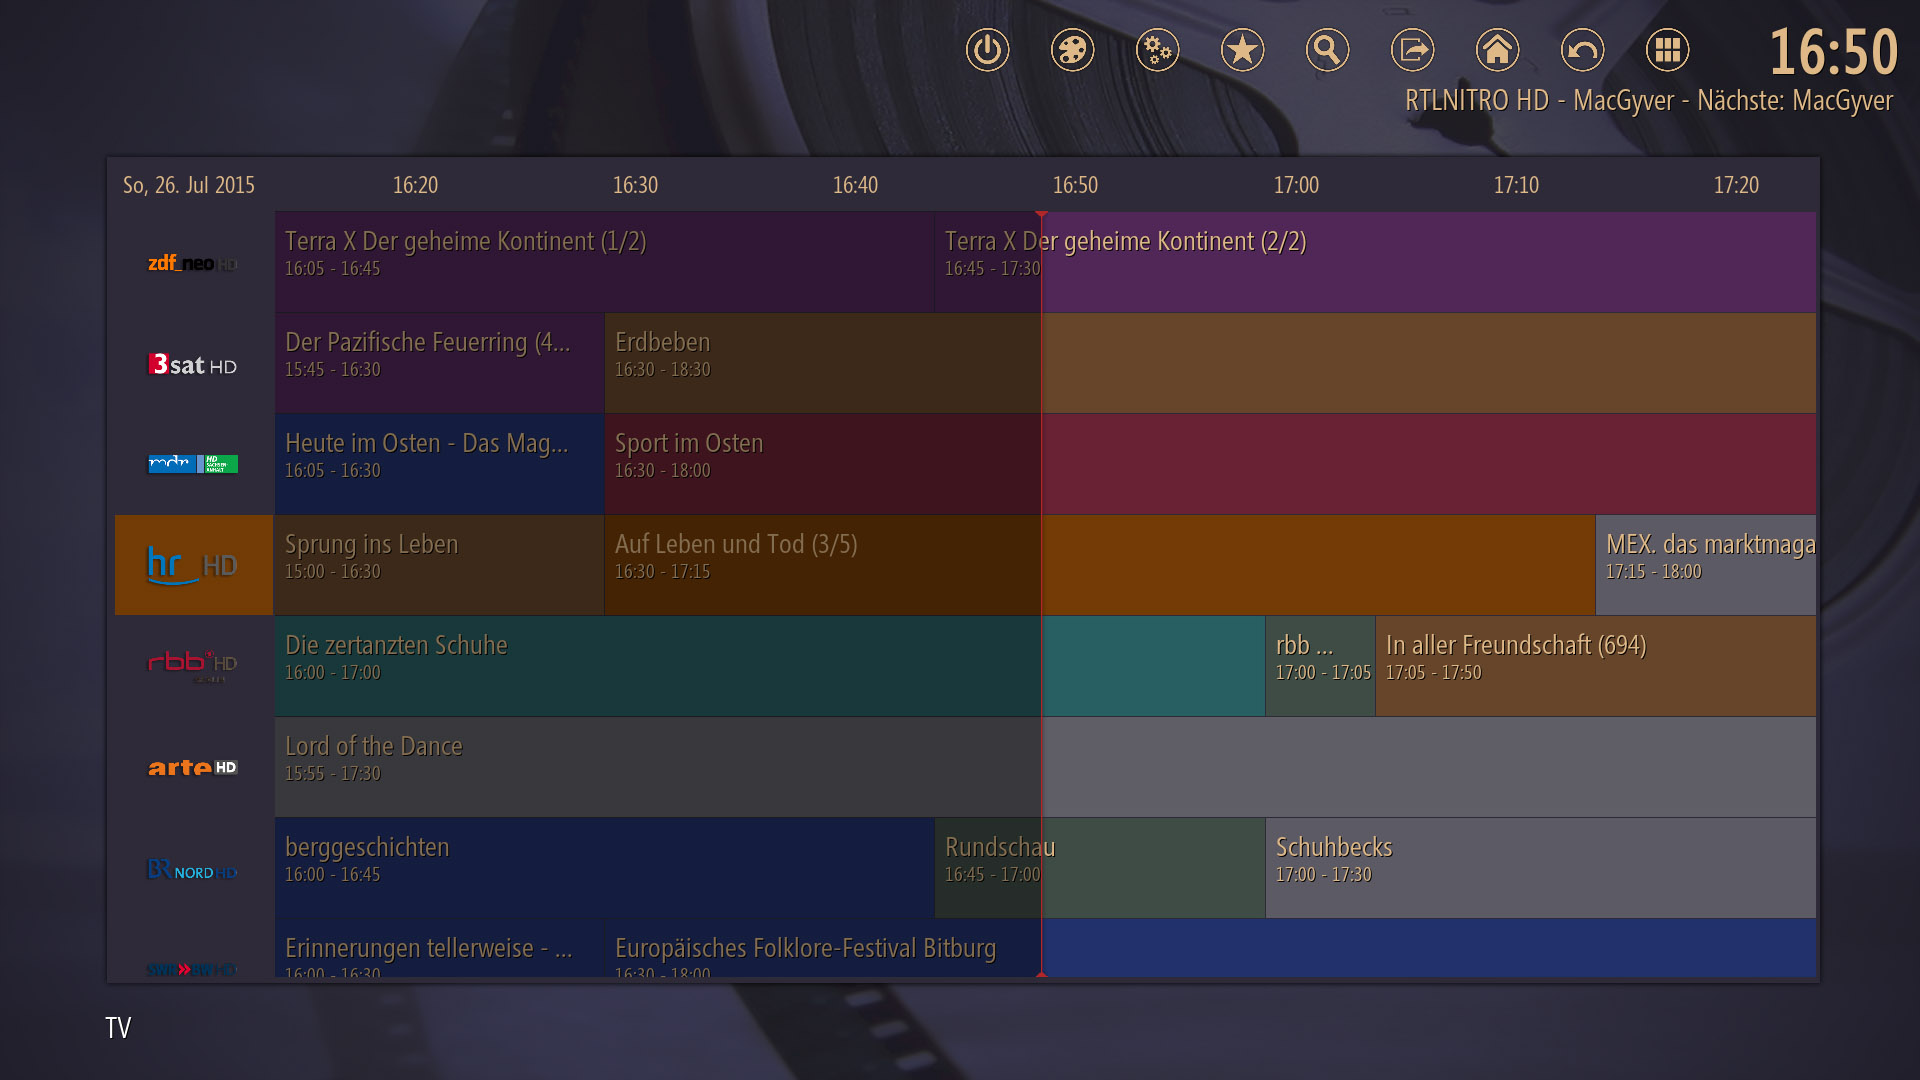This screenshot has height=1080, width=1920.
Task: Select Erinnerungen tellerweise programme
Action: pyautogui.click(x=439, y=948)
